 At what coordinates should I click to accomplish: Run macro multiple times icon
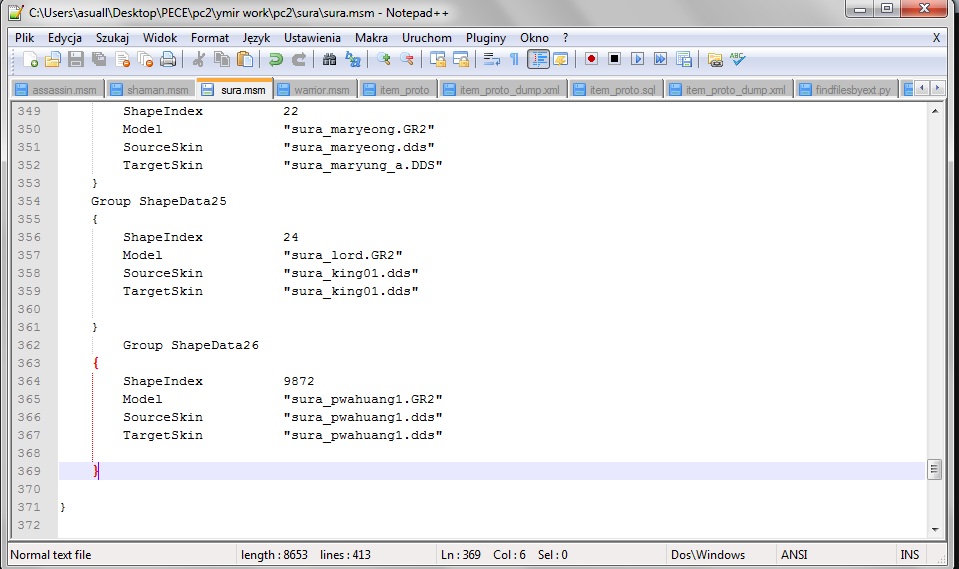tap(661, 59)
